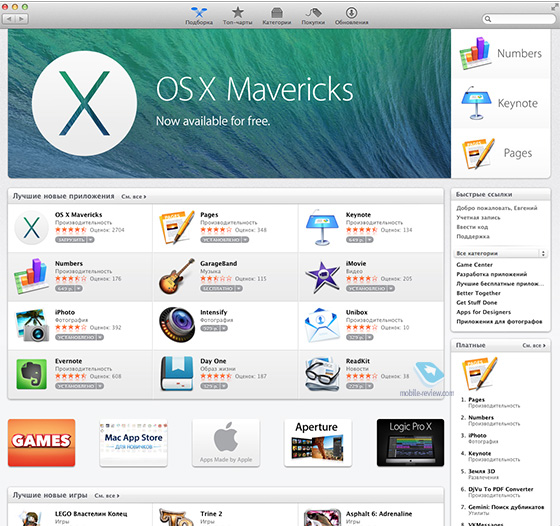Open the Updates download icon
560x526 pixels.
(x=351, y=16)
